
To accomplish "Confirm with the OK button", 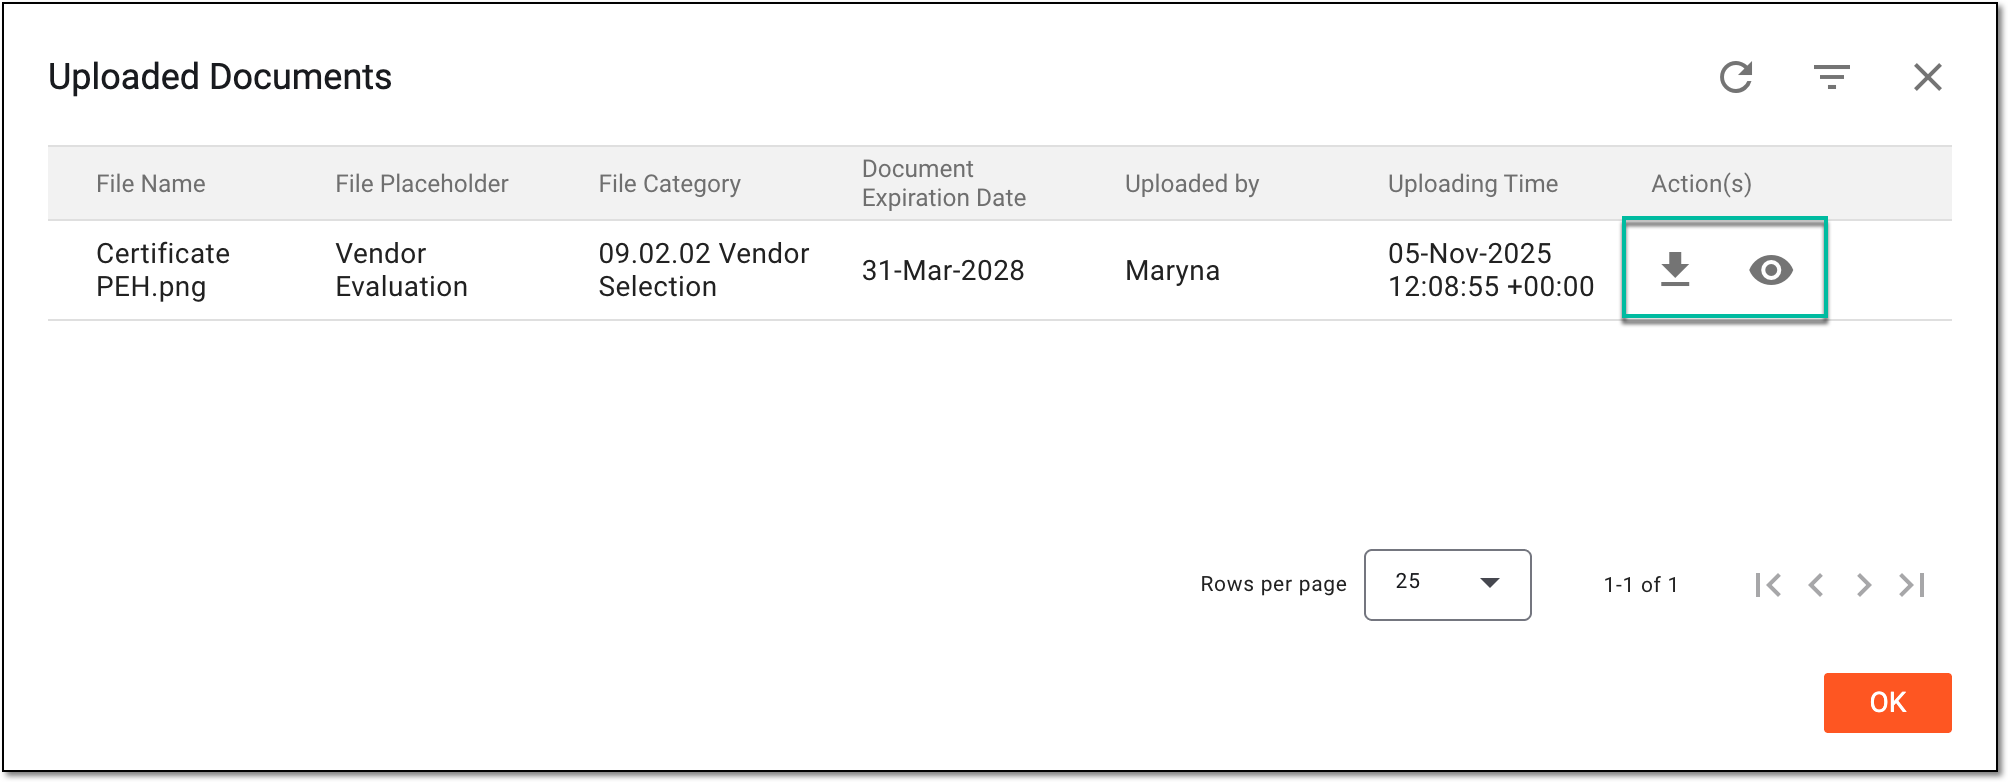I will [1887, 703].
